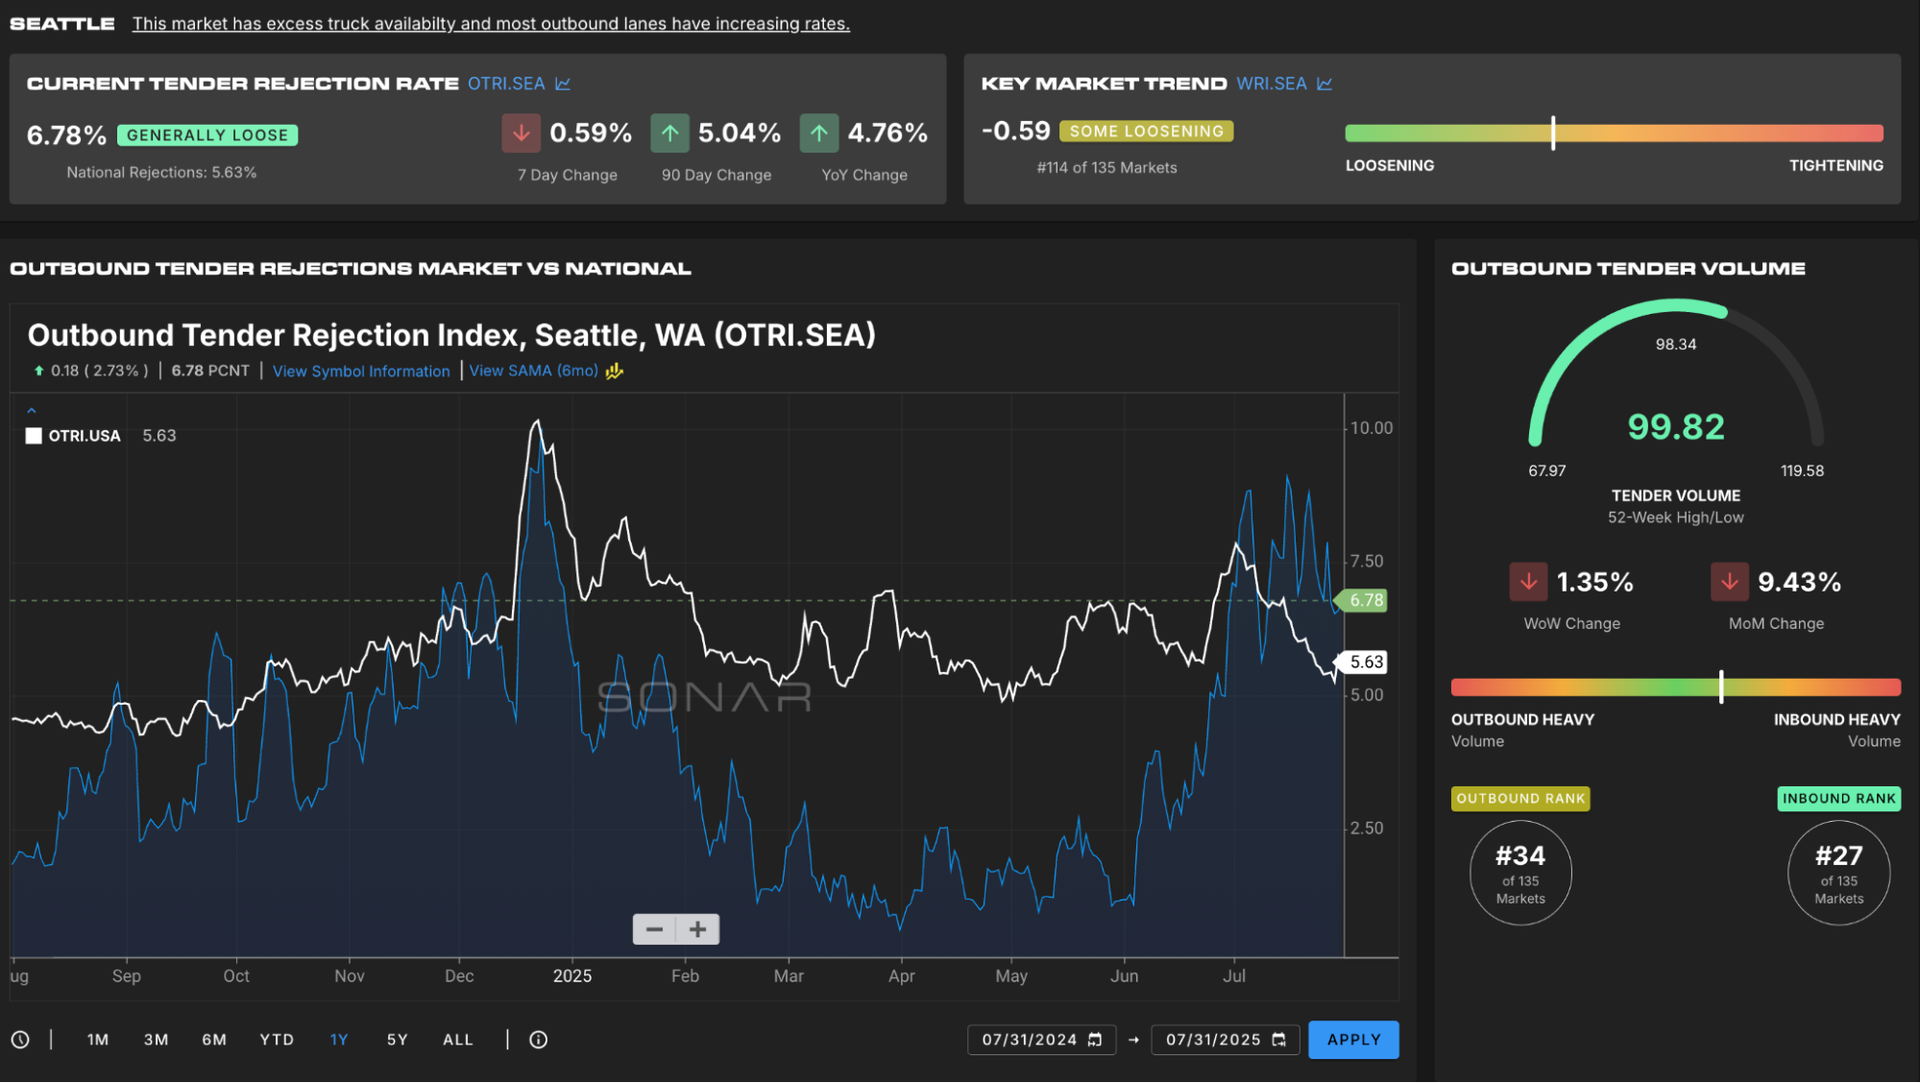Click National Rejections: 5.63% text
The image size is (1920, 1083).
click(161, 173)
